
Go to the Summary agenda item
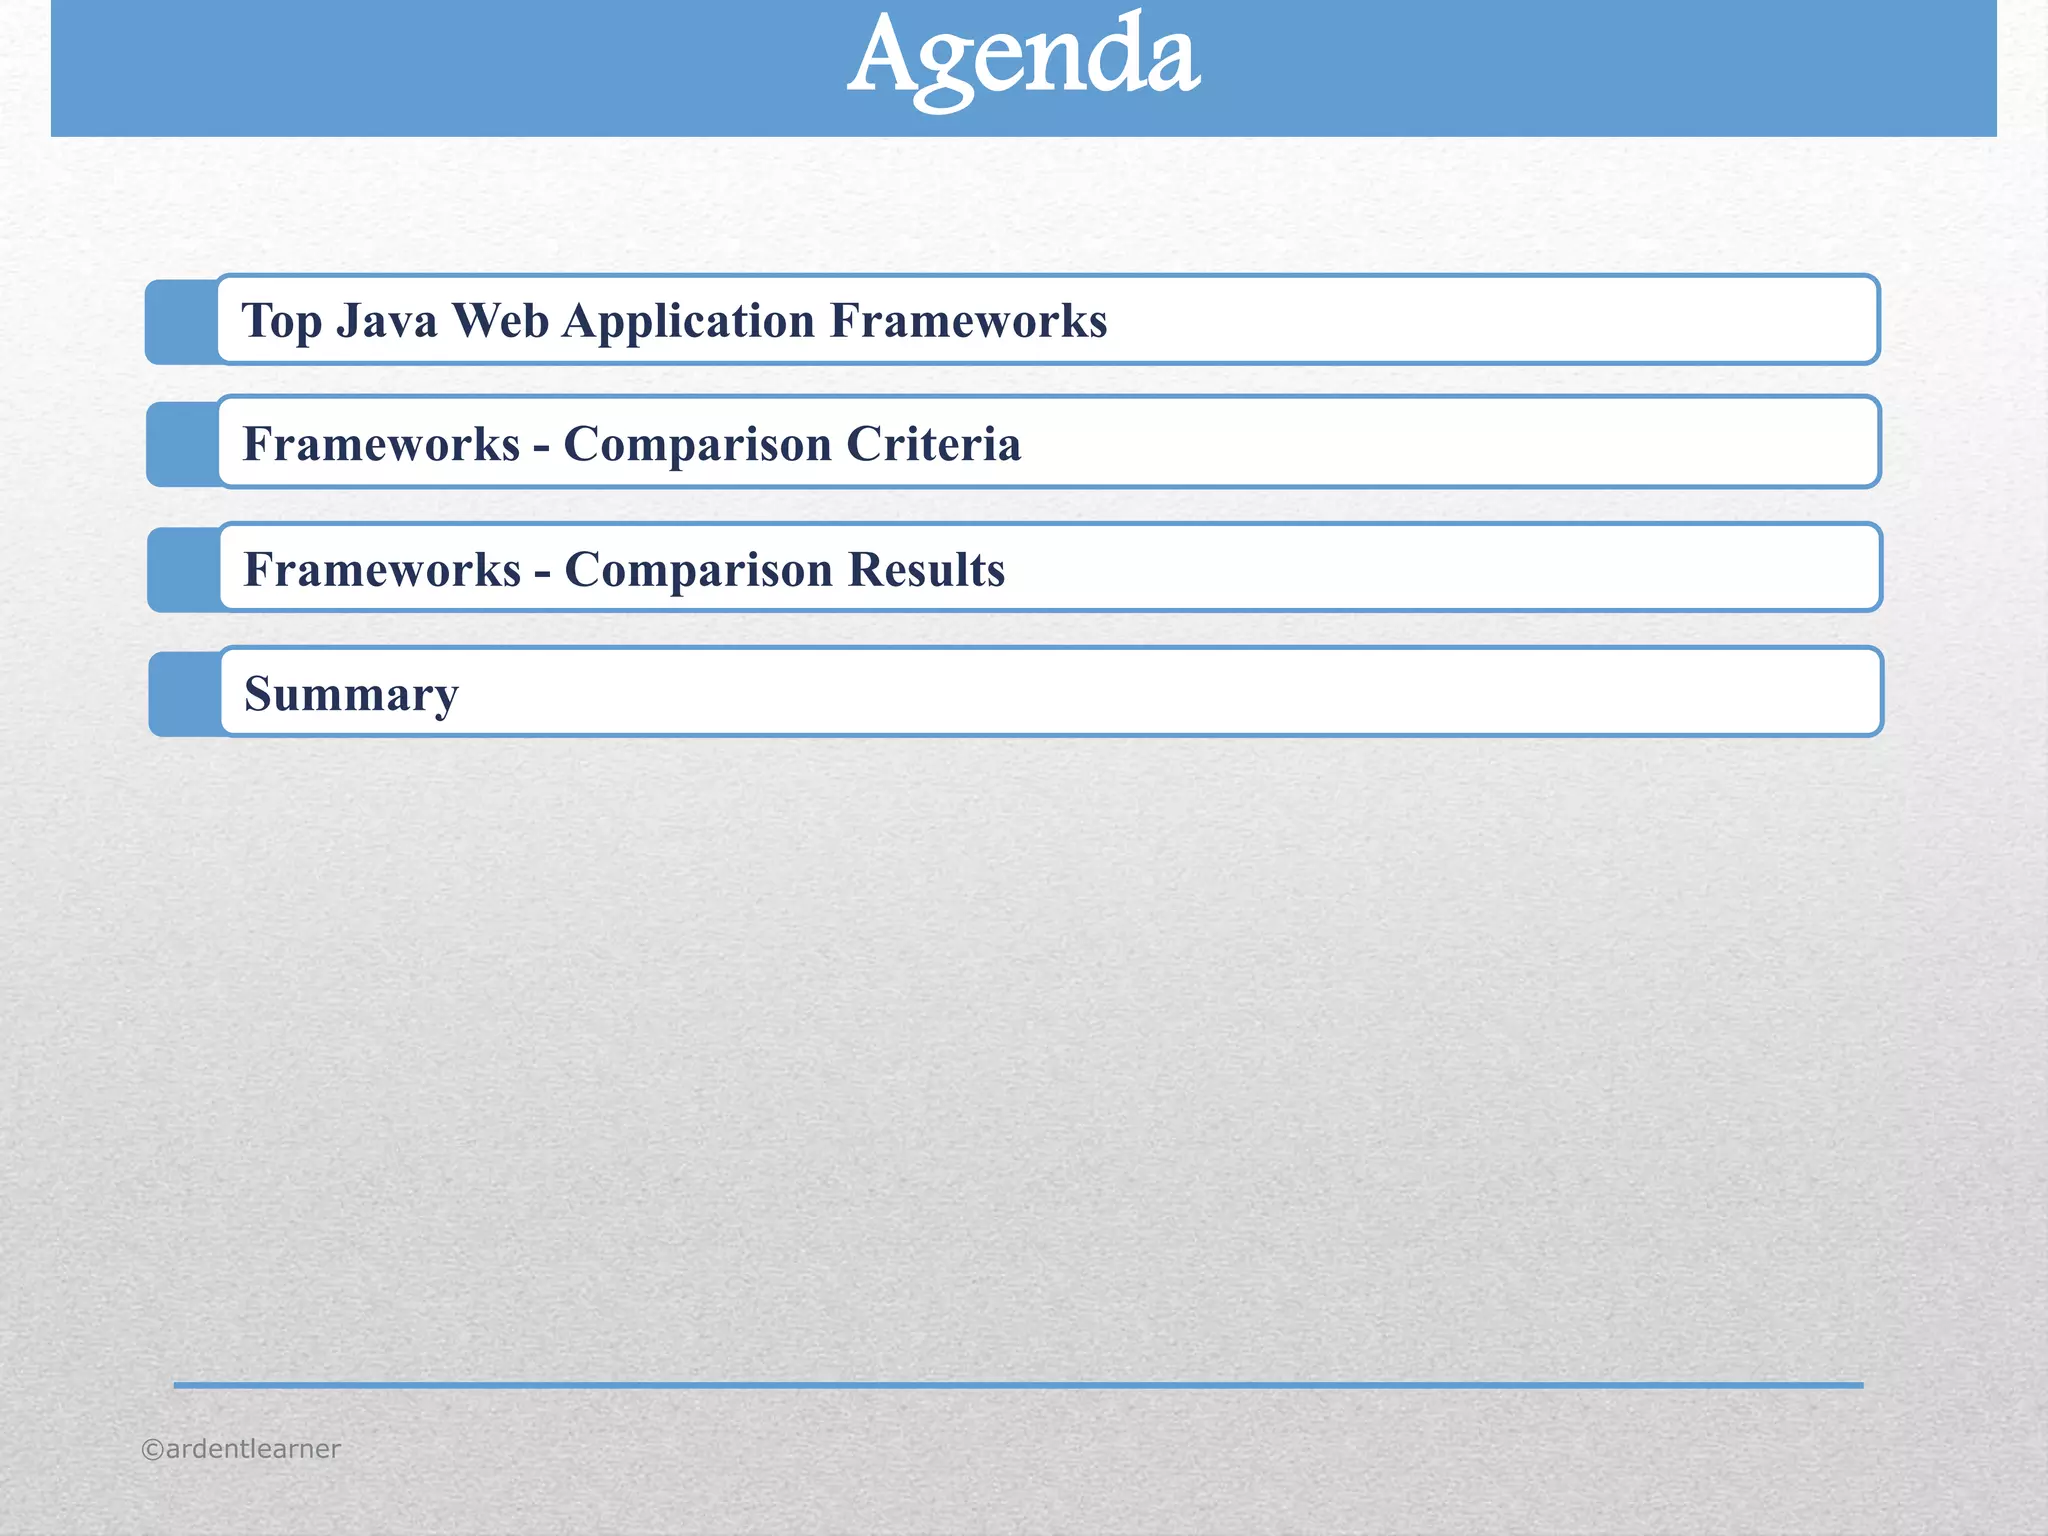pyautogui.click(x=351, y=694)
